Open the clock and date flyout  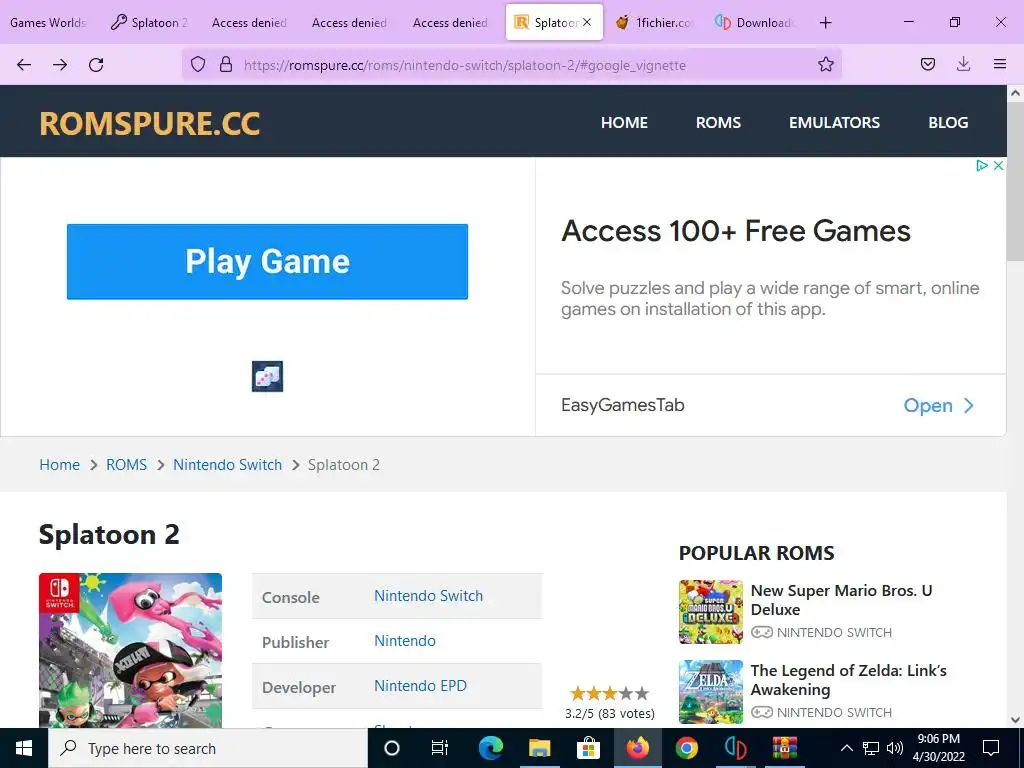click(x=938, y=748)
